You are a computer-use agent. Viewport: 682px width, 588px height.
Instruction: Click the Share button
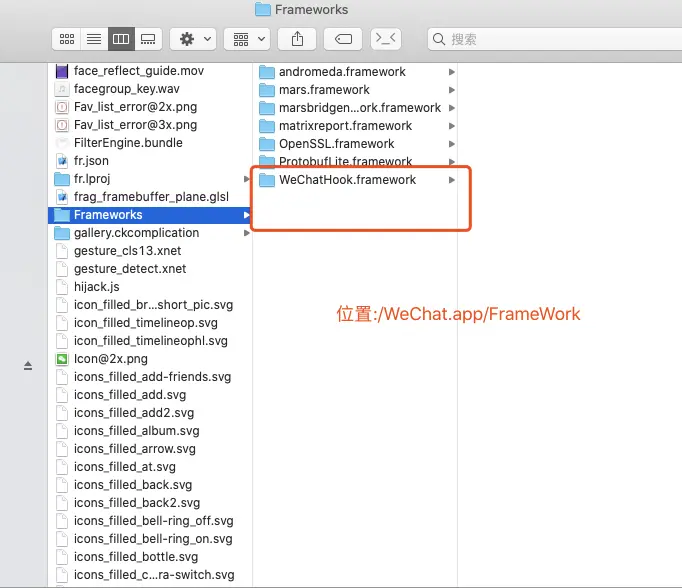297,39
